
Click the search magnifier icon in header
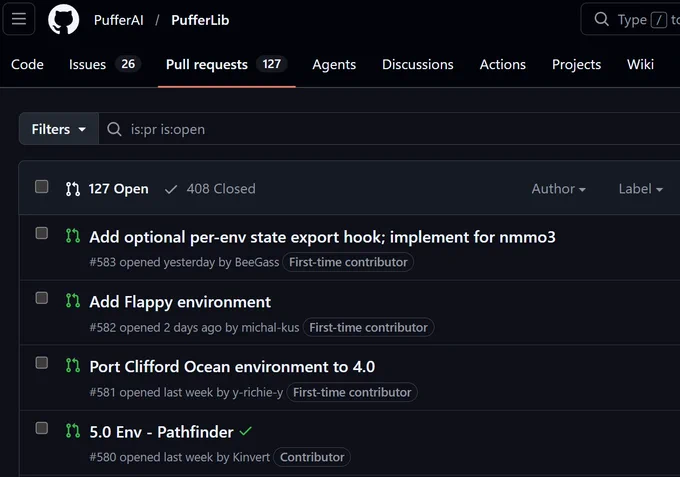pyautogui.click(x=602, y=19)
